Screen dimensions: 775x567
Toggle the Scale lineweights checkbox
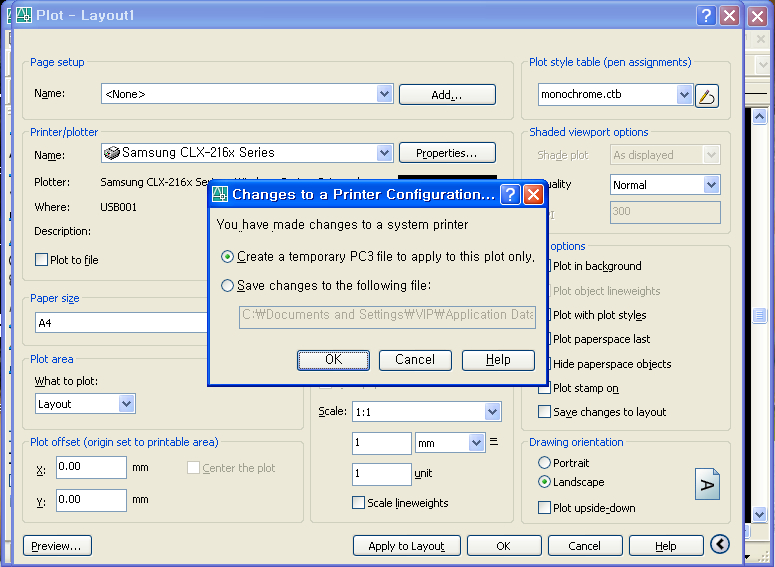[358, 503]
